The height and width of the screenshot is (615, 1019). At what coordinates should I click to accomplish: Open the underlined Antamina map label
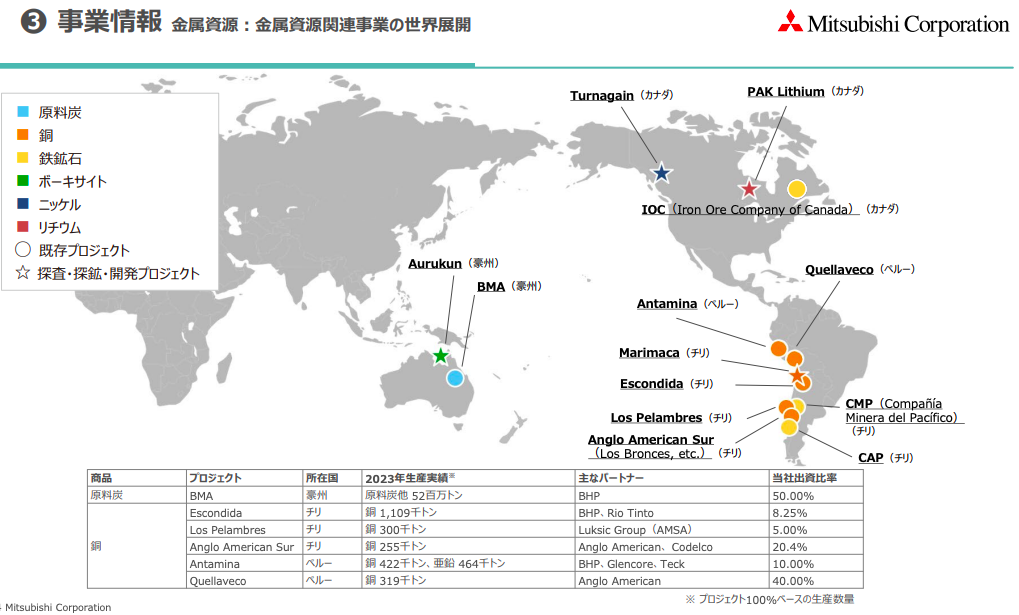pos(667,304)
